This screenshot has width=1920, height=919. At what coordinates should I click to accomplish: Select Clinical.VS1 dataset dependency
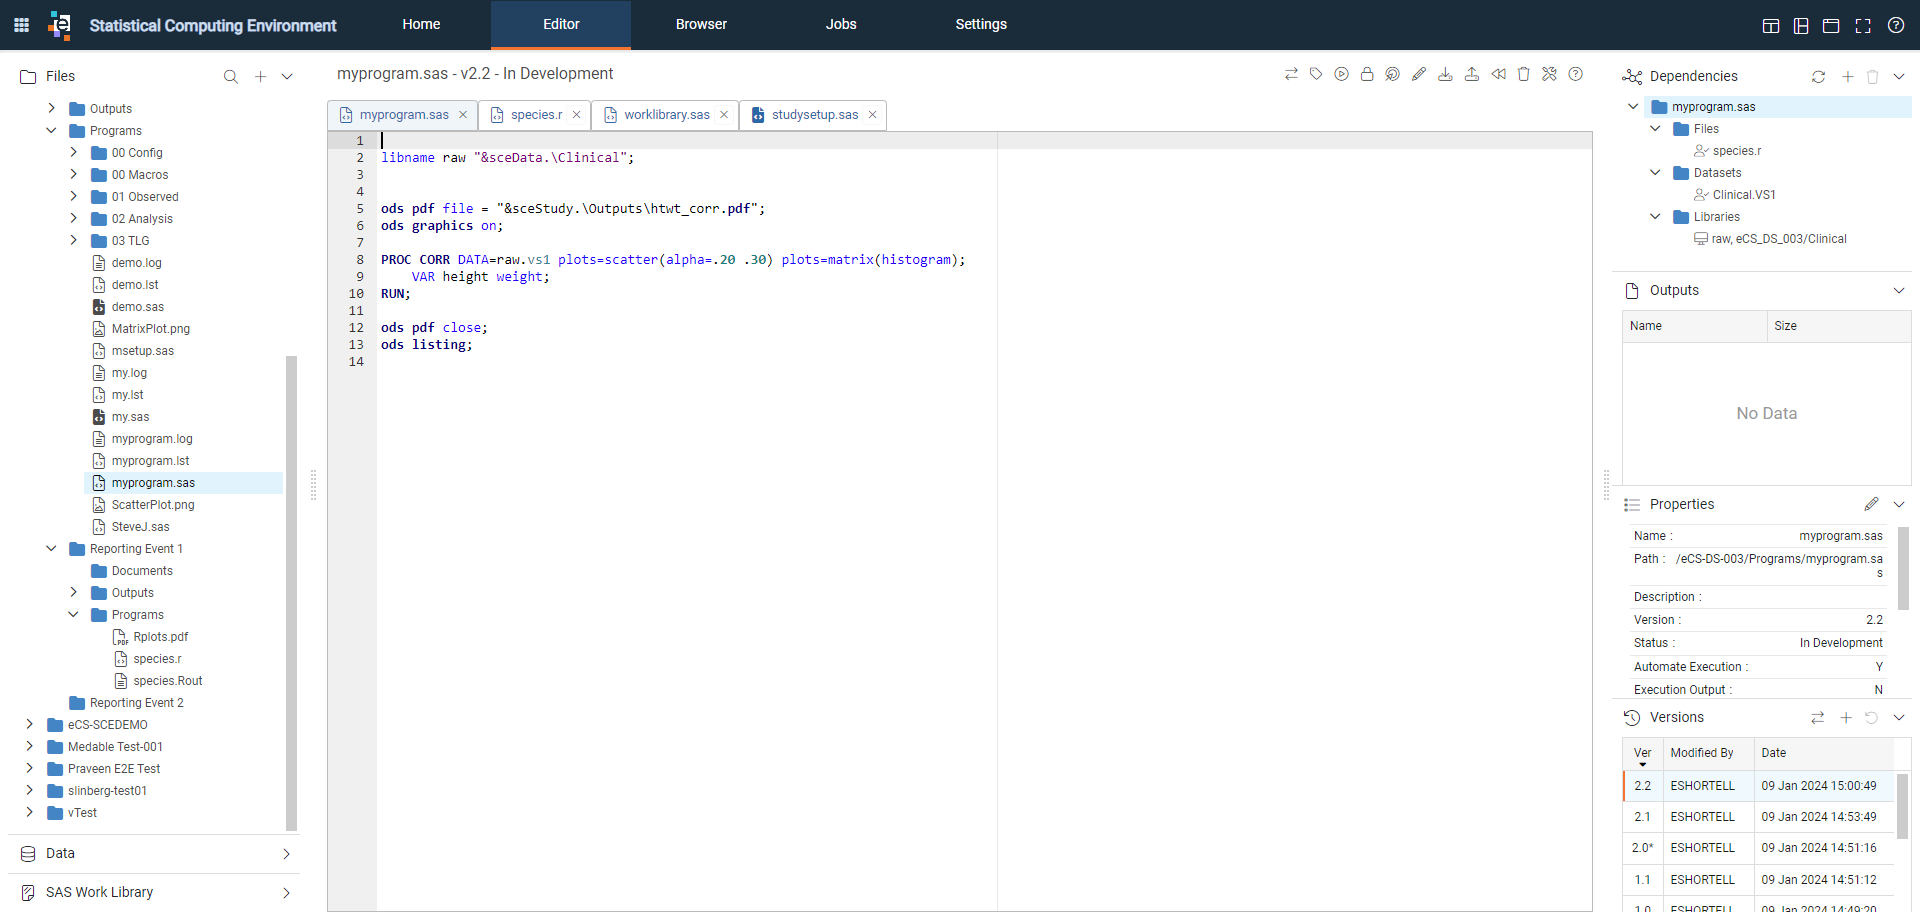click(1744, 195)
